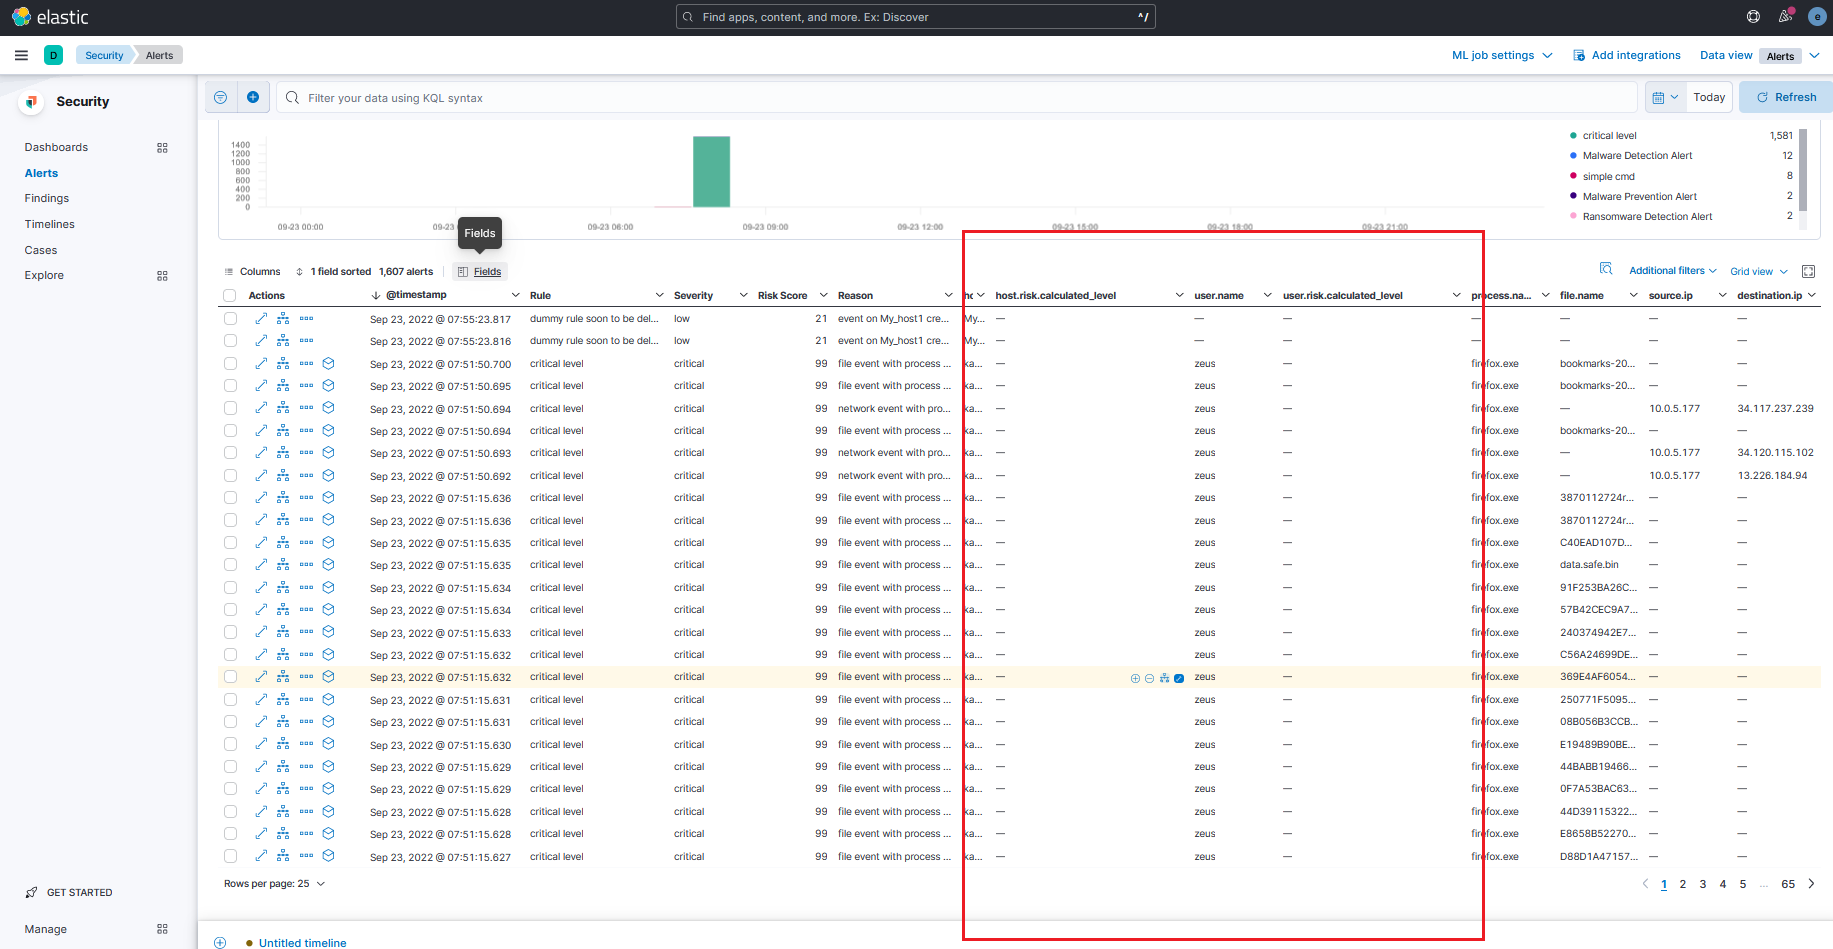Check the select-all alerts checkbox in the header
This screenshot has width=1833, height=949.
click(x=230, y=294)
